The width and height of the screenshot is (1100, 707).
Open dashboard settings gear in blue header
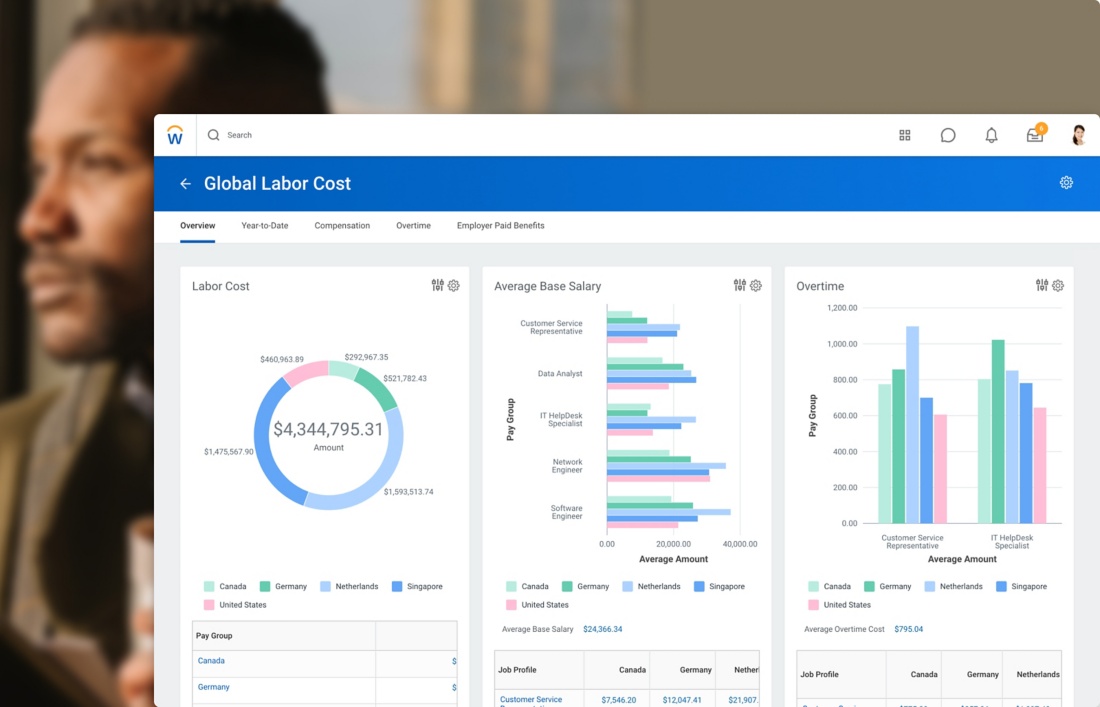click(x=1066, y=183)
